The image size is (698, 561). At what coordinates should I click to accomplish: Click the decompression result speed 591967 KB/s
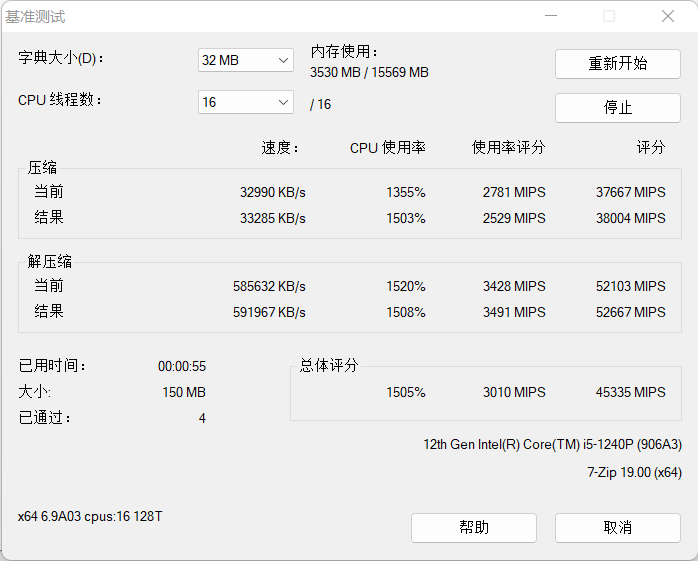(269, 312)
